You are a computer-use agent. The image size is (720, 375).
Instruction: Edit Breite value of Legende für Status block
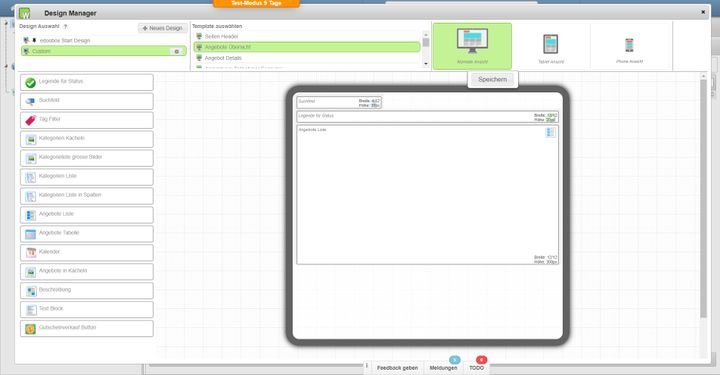[x=551, y=115]
